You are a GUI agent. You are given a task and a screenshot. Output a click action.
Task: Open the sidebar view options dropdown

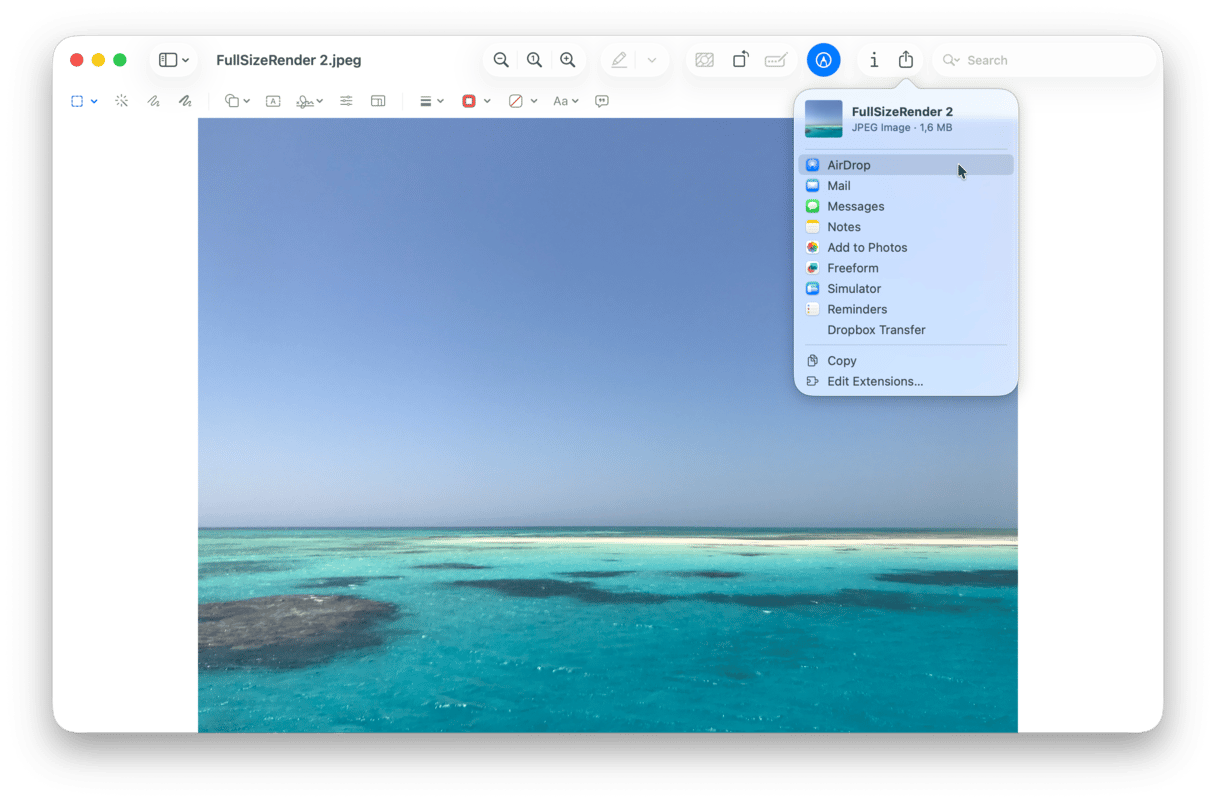[174, 60]
